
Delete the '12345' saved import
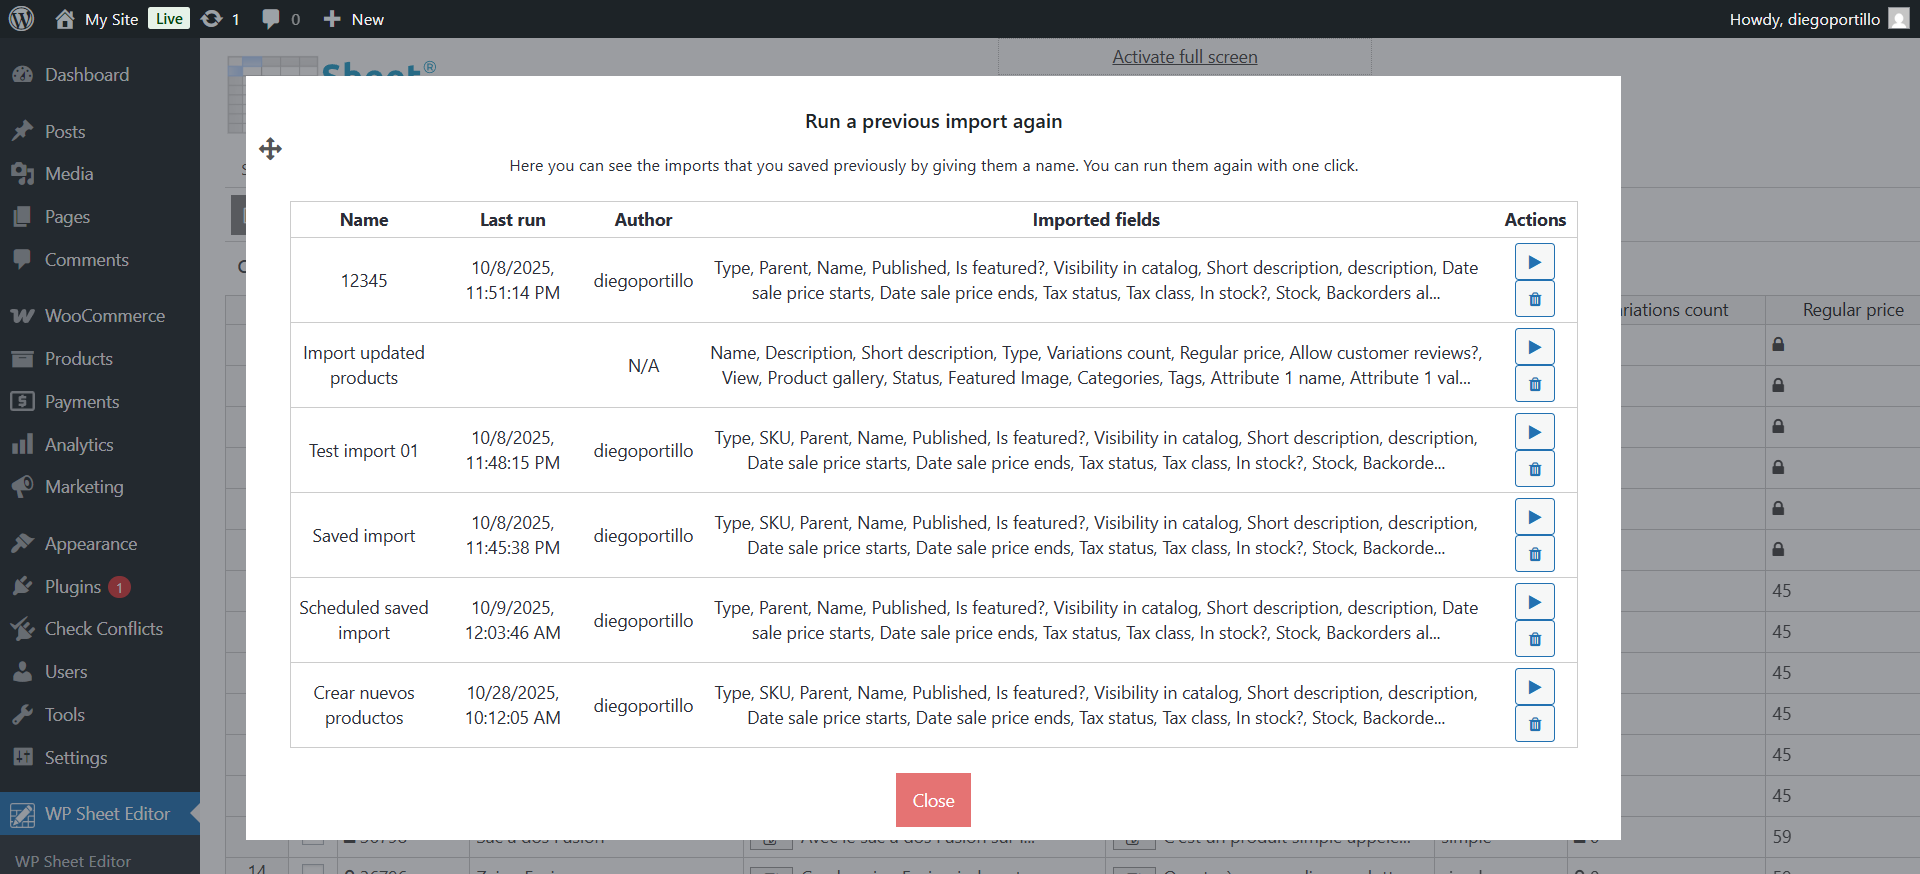1534,299
